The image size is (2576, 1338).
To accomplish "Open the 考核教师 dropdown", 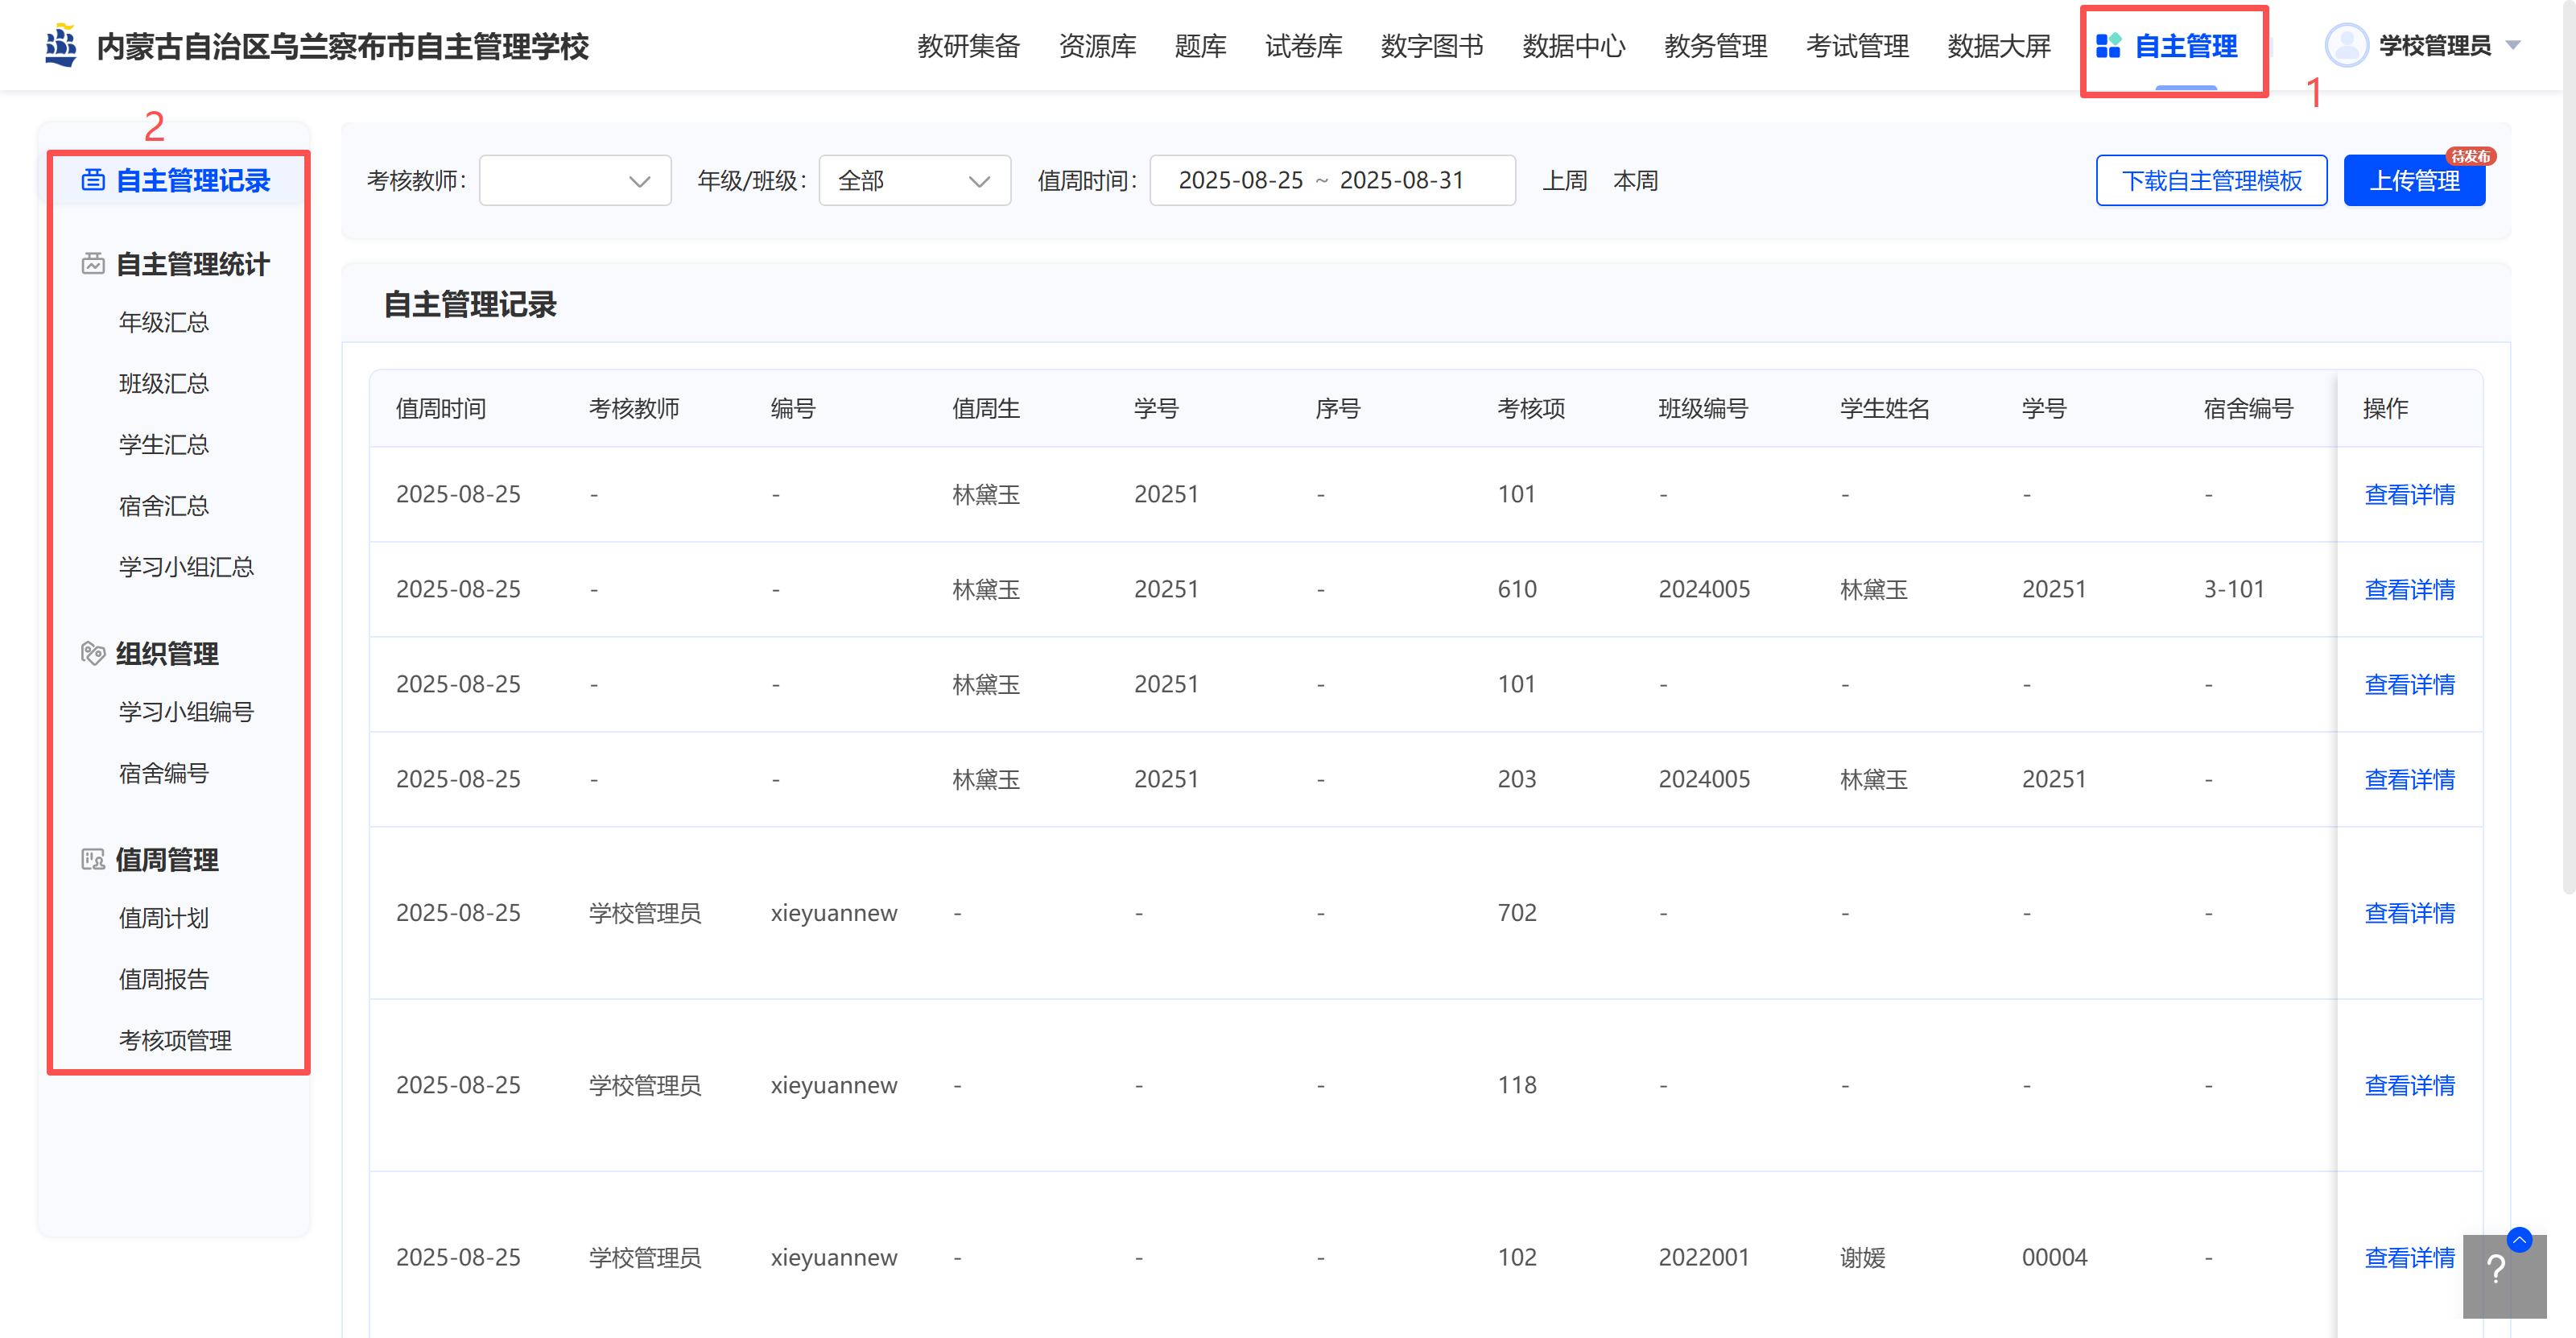I will pos(575,181).
